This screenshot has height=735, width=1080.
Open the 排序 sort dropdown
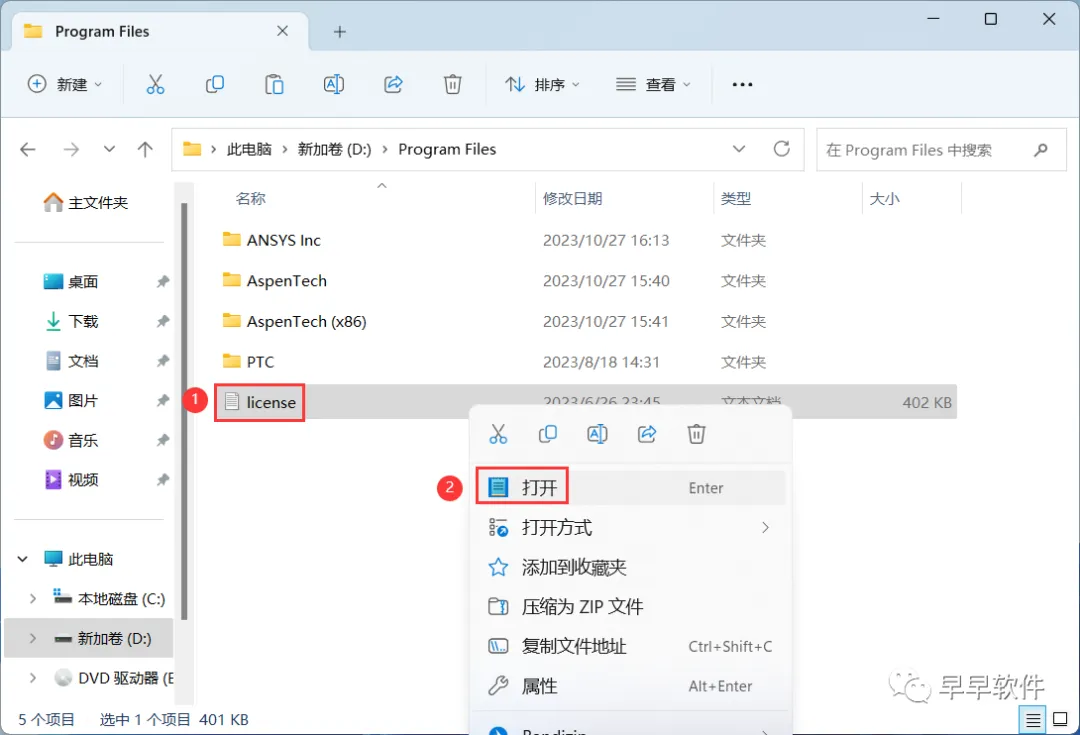[x=543, y=84]
